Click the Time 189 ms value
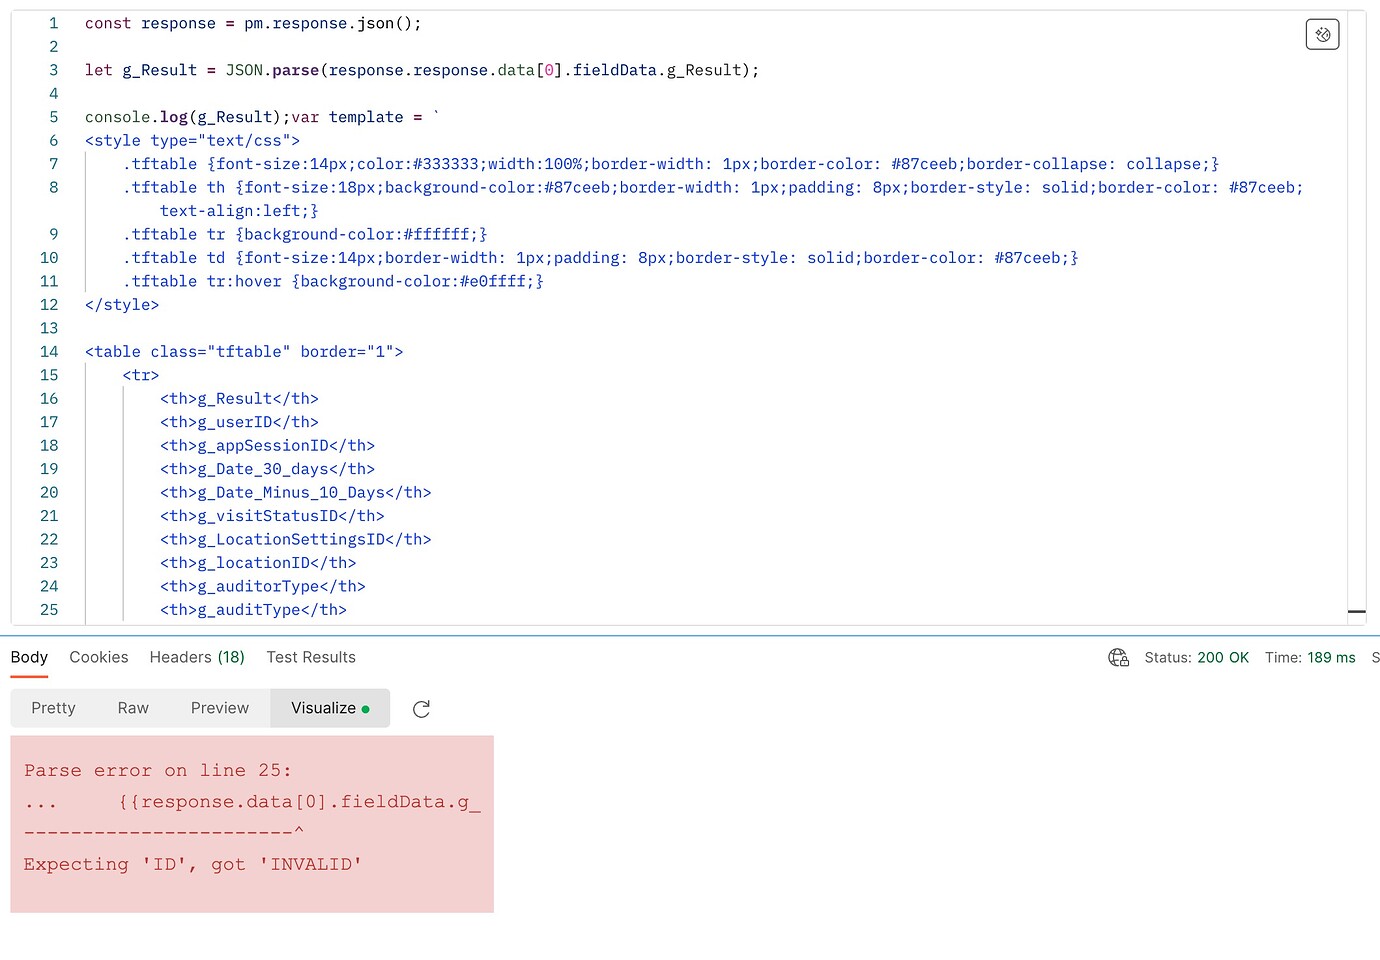Image resolution: width=1380 pixels, height=960 pixels. (1310, 657)
